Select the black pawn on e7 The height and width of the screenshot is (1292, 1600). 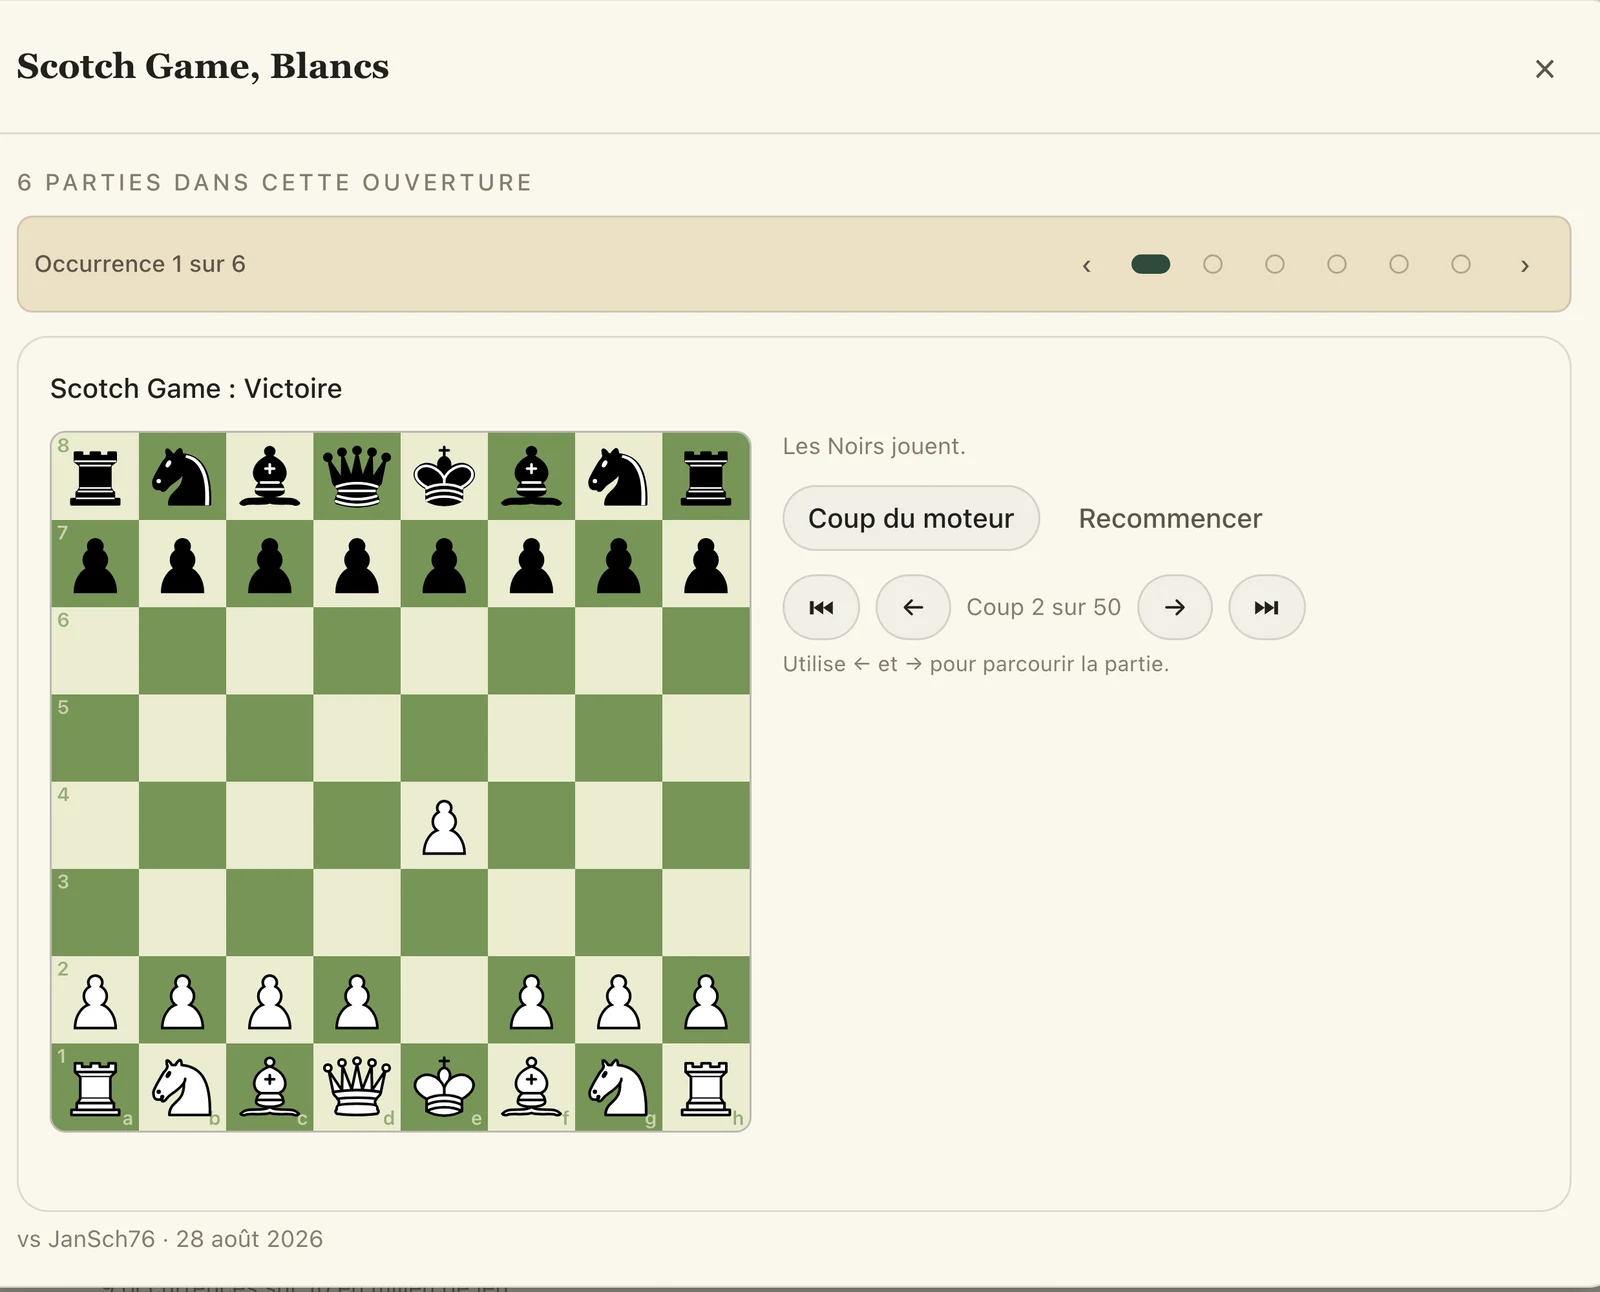444,564
